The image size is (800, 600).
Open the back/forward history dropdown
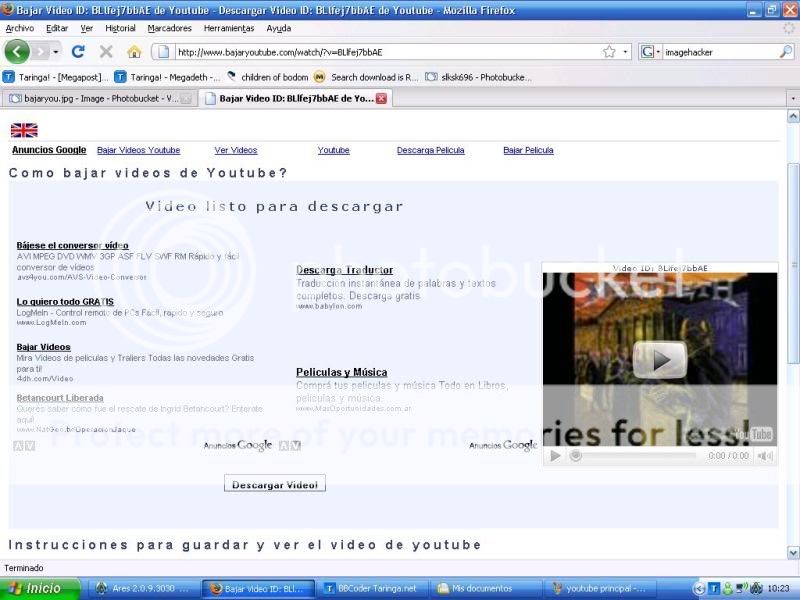pos(56,52)
